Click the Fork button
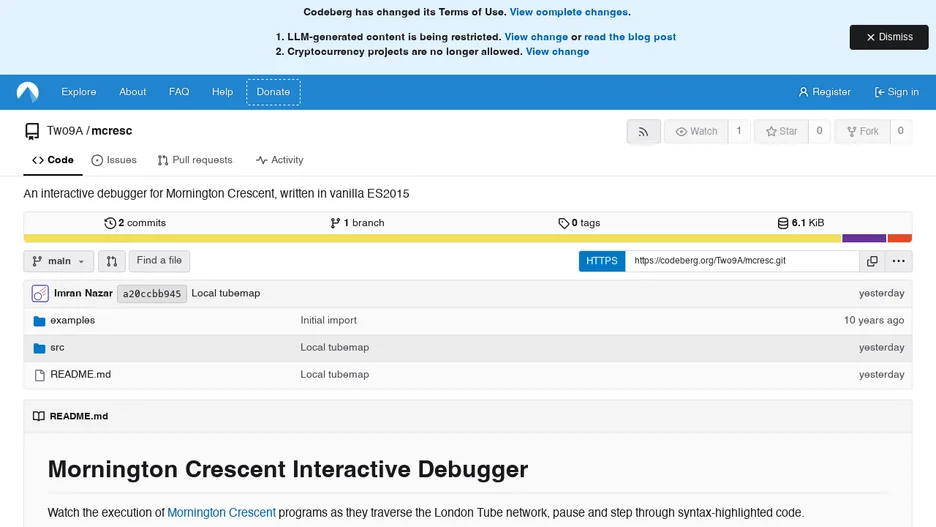The height and width of the screenshot is (527, 936). 863,131
